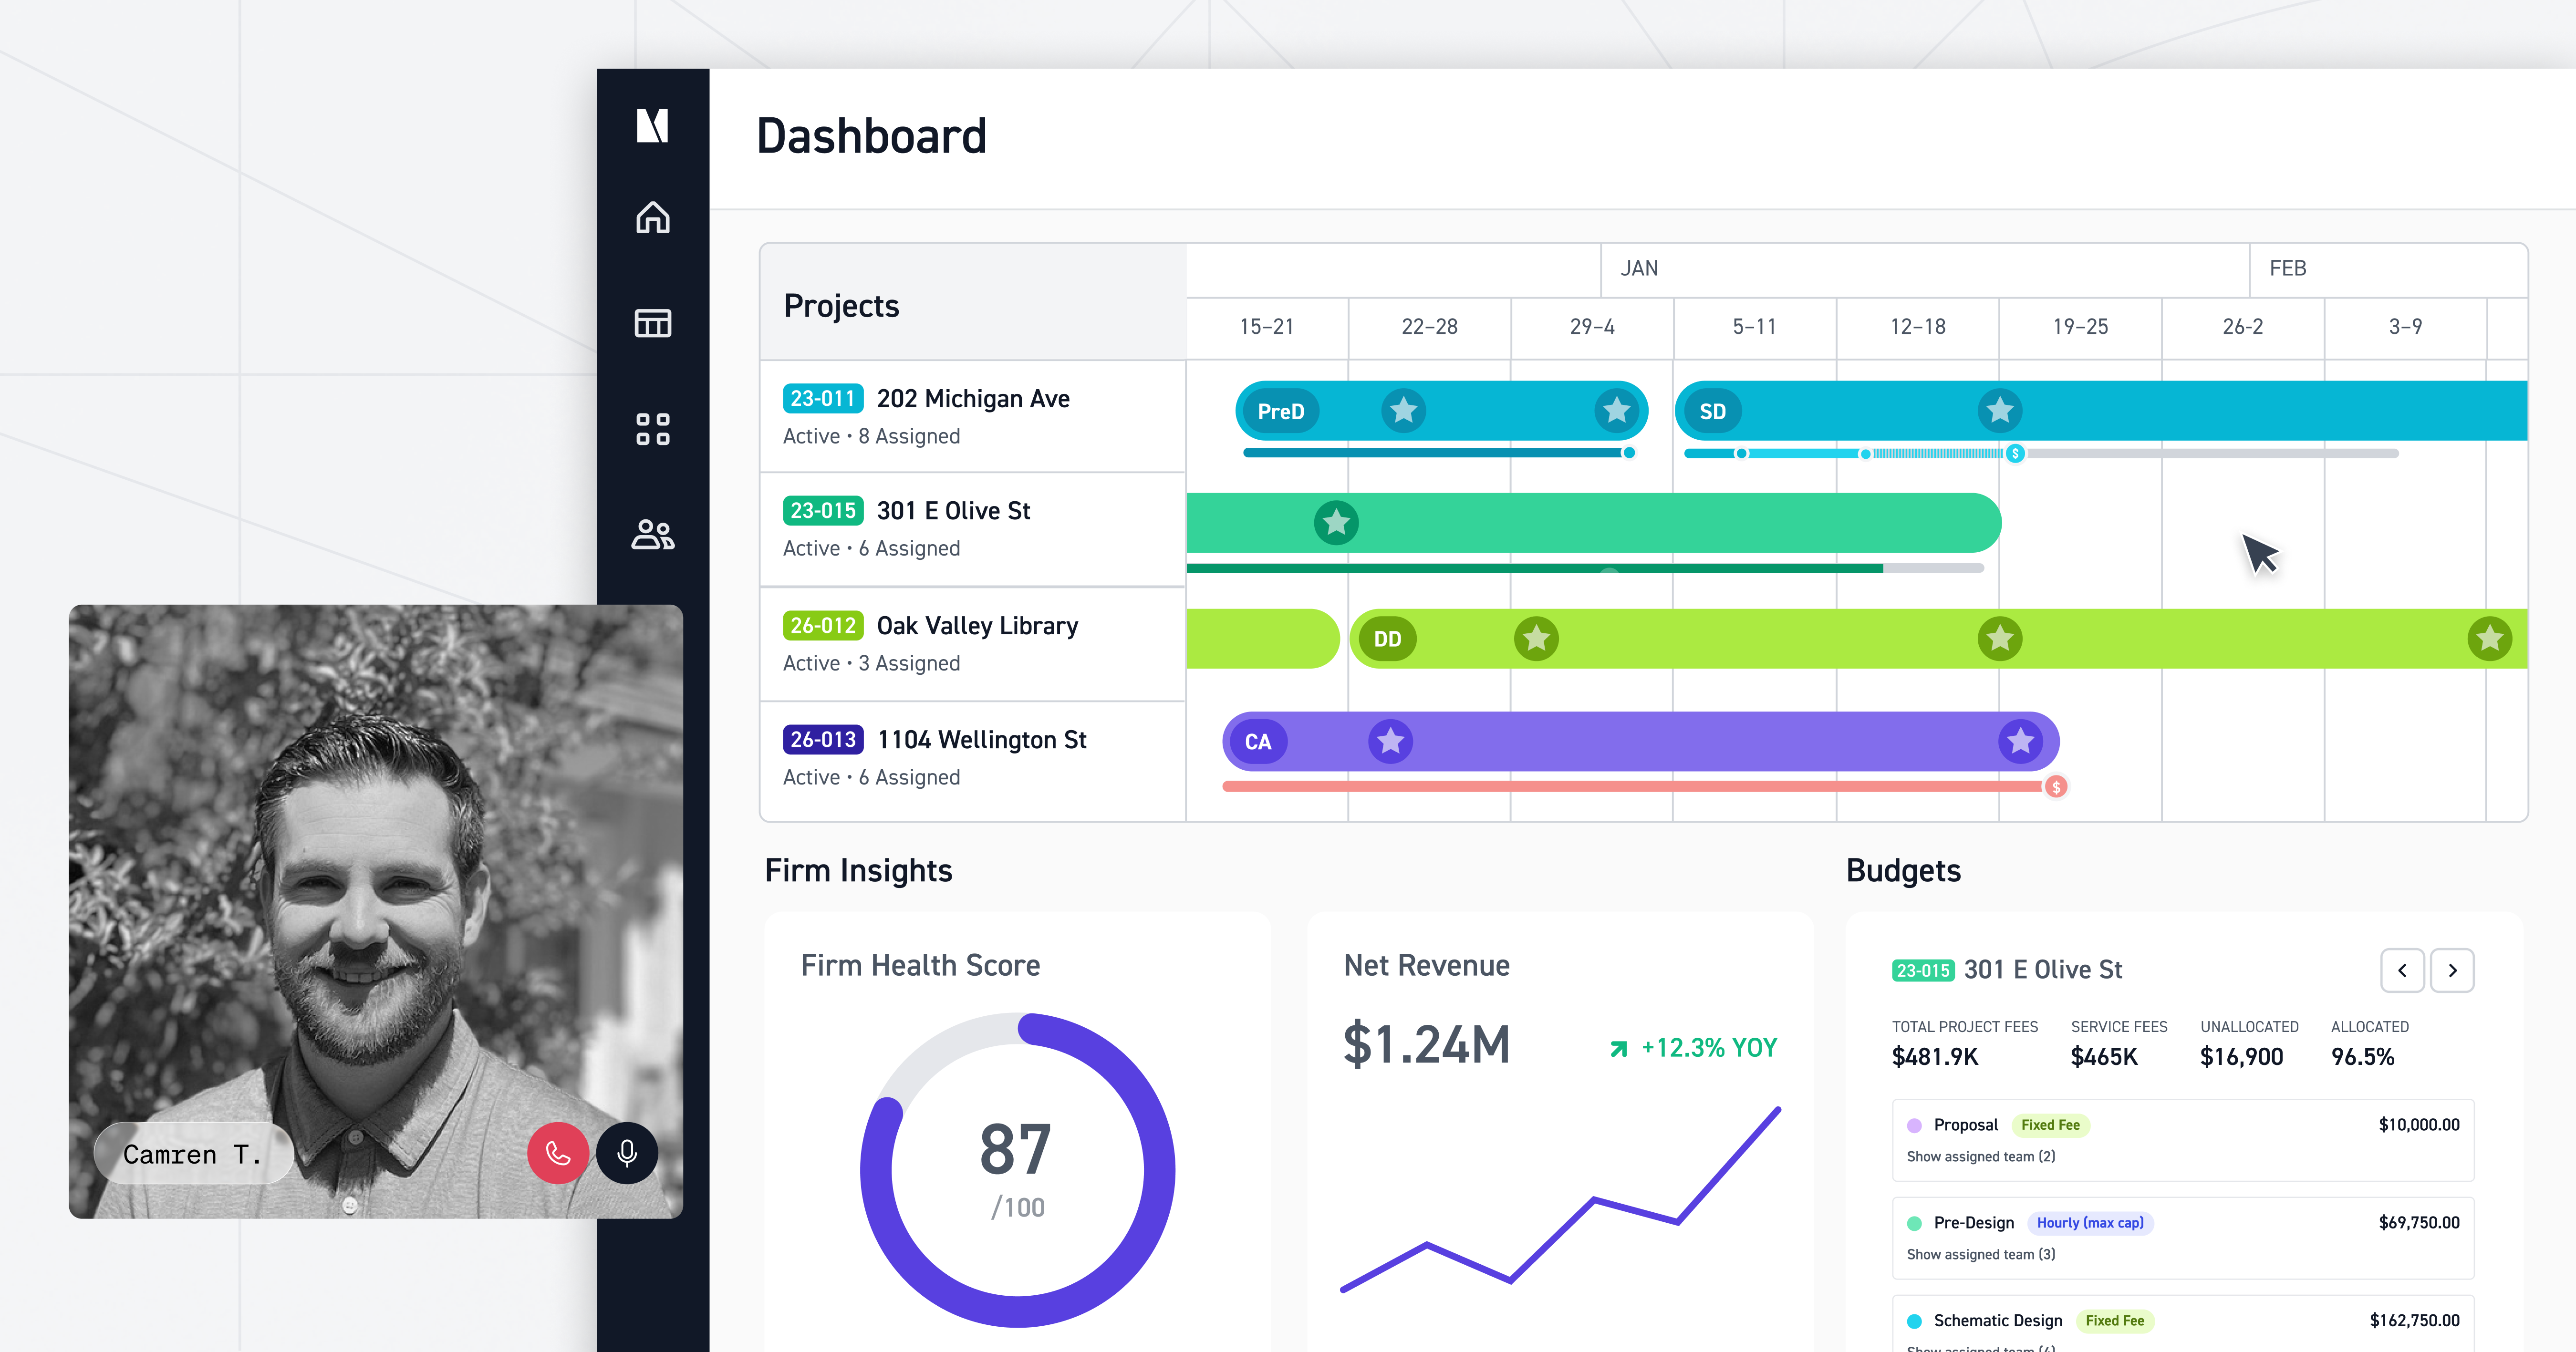The image size is (2576, 1352).
Task: Select the DD phase label
Action: pyautogui.click(x=1387, y=639)
